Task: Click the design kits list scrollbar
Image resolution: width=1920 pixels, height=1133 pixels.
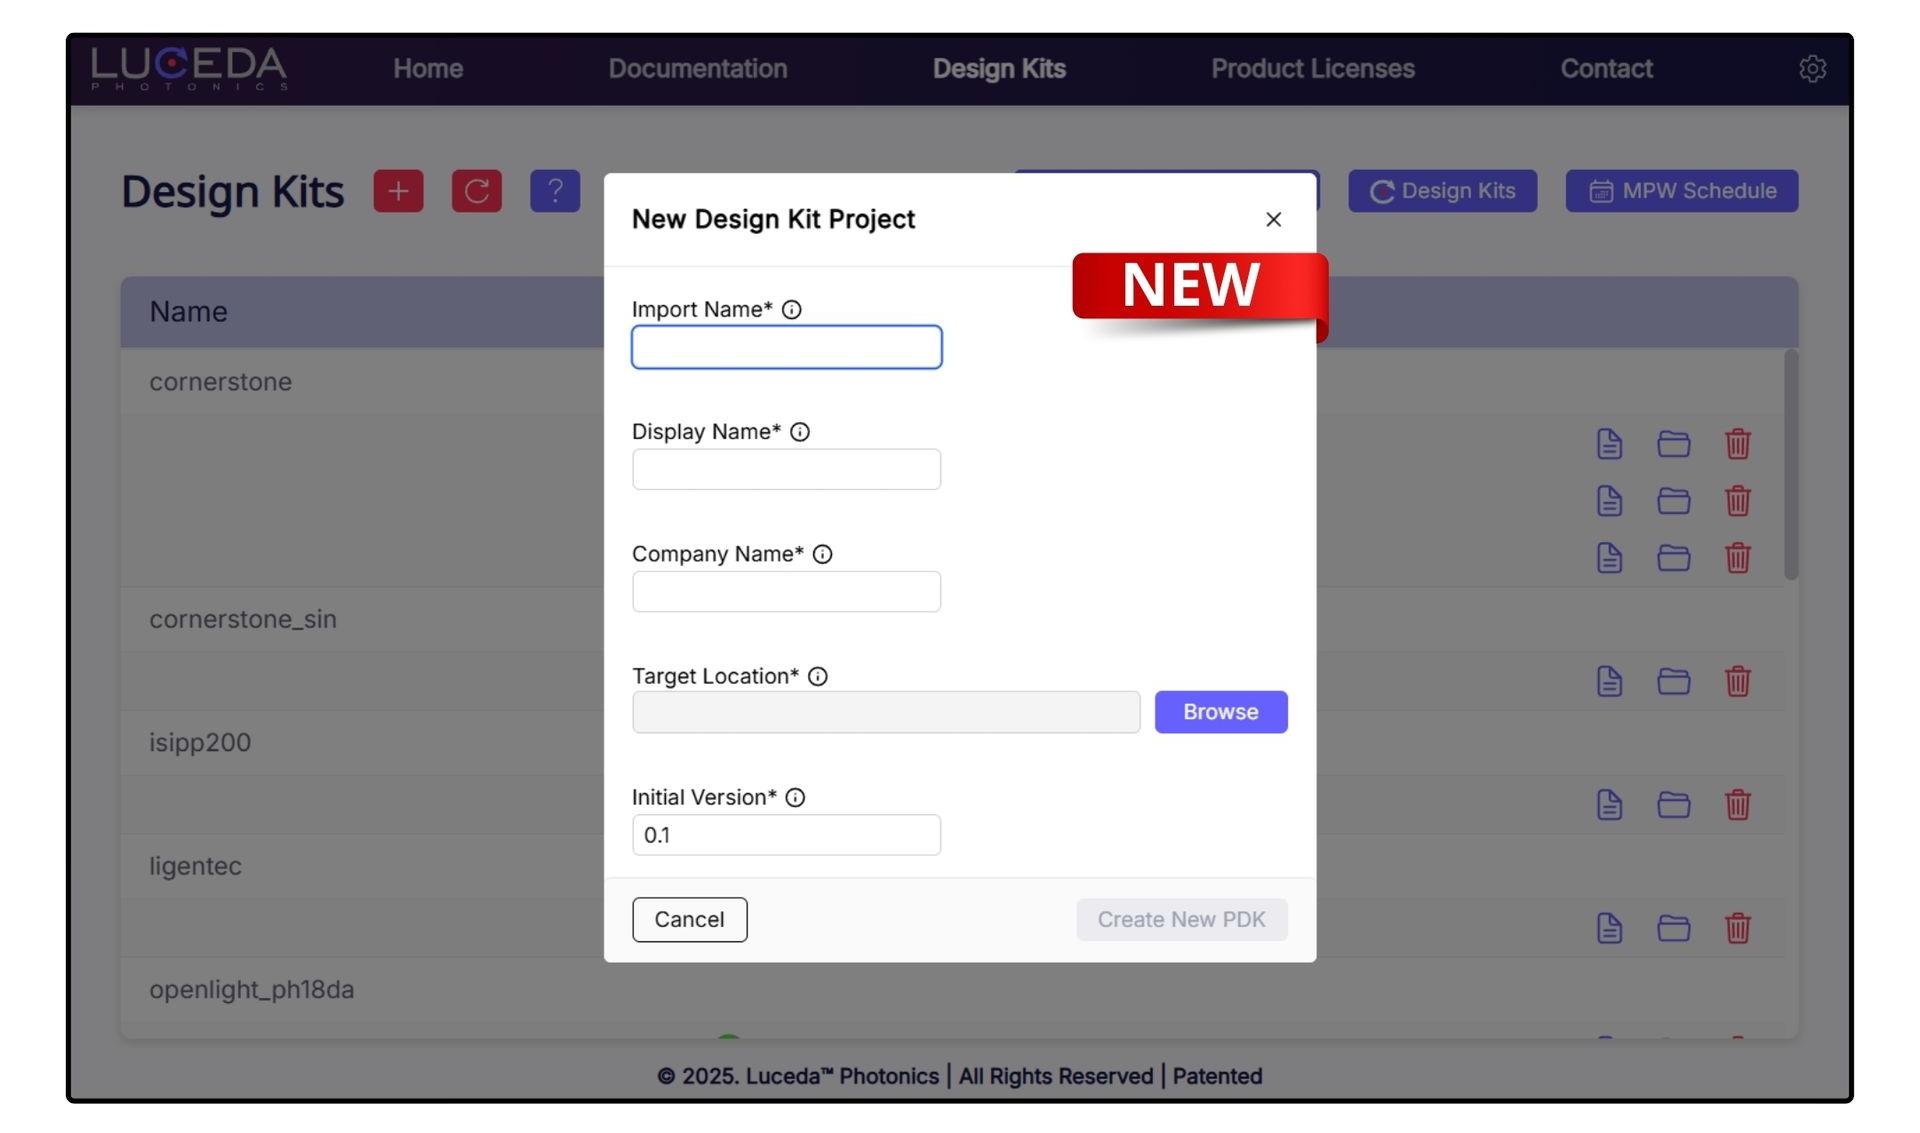Action: pos(1790,465)
